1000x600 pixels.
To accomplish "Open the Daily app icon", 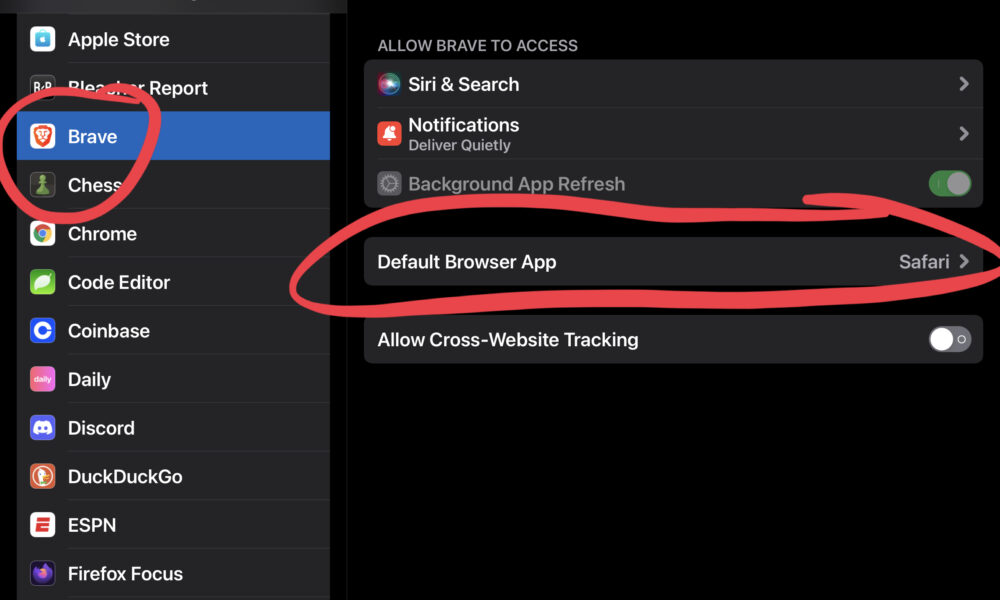I will pyautogui.click(x=43, y=379).
